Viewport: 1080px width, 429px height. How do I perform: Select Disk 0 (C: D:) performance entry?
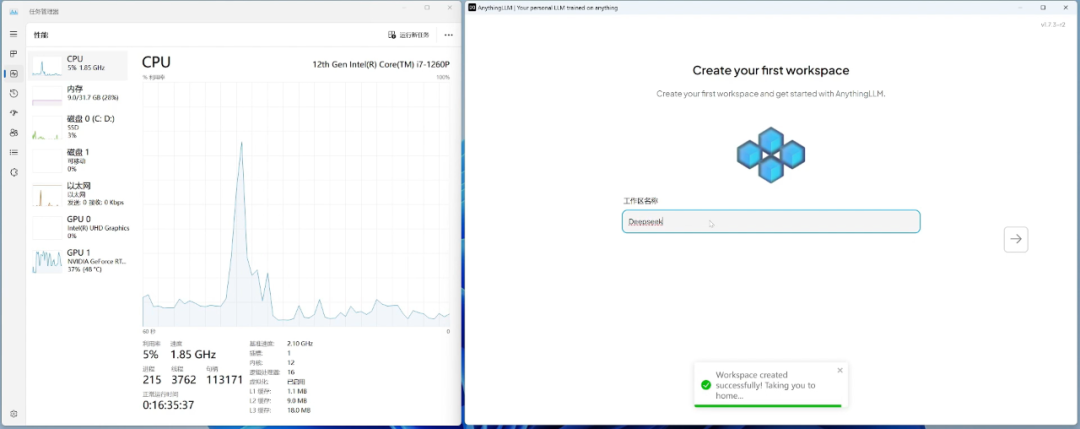pyautogui.click(x=79, y=127)
